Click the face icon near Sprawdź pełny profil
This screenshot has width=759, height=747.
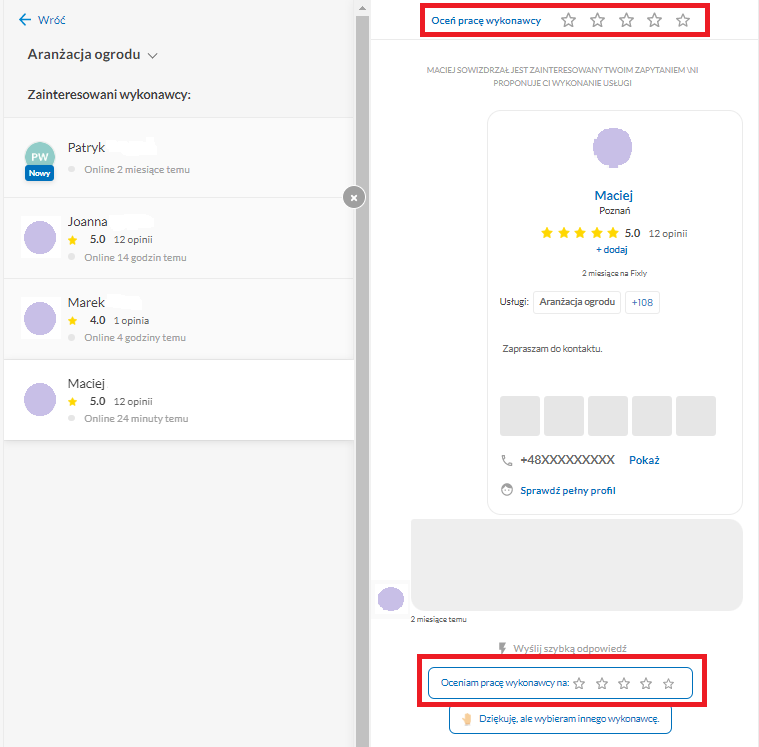(x=506, y=490)
